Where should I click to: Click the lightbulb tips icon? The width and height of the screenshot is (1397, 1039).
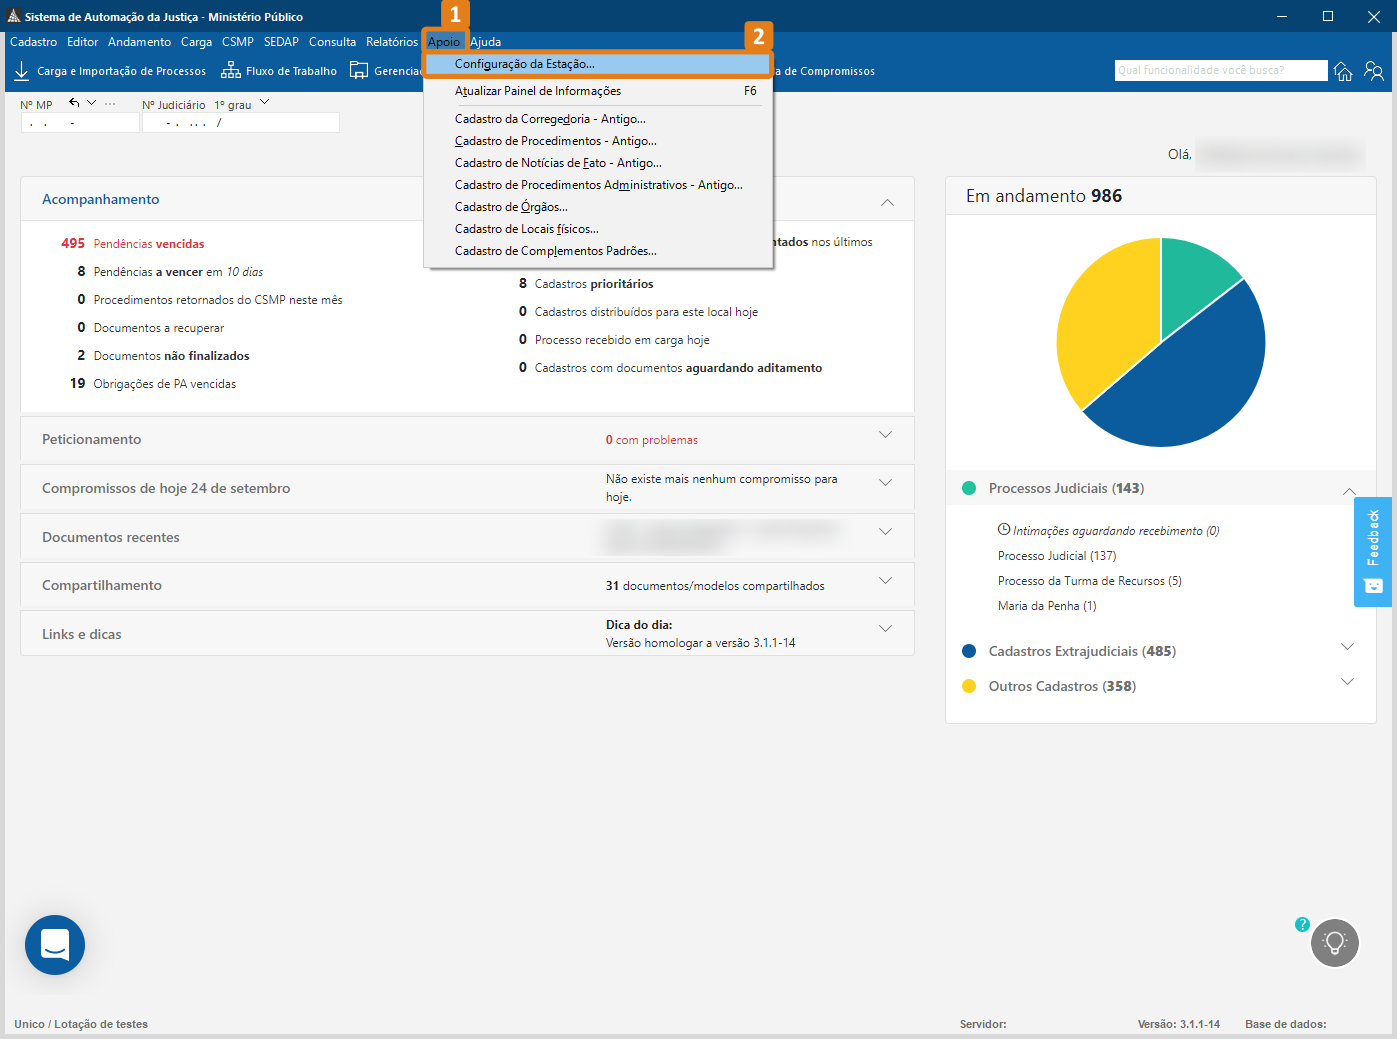(x=1334, y=943)
